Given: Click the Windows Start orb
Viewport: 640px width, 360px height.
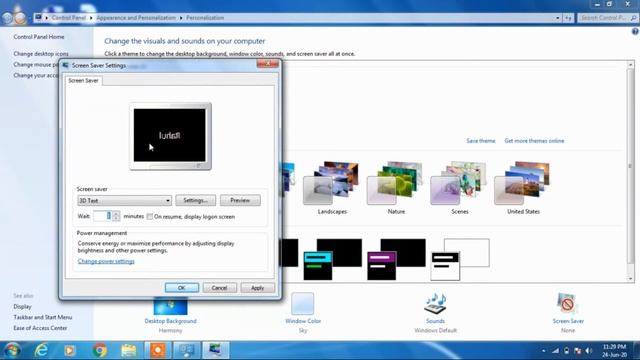Looking at the screenshot, I should click(x=12, y=350).
